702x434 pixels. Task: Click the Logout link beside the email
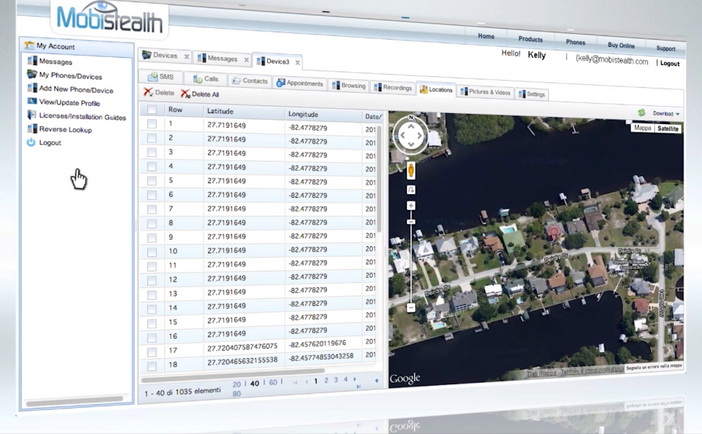(670, 62)
